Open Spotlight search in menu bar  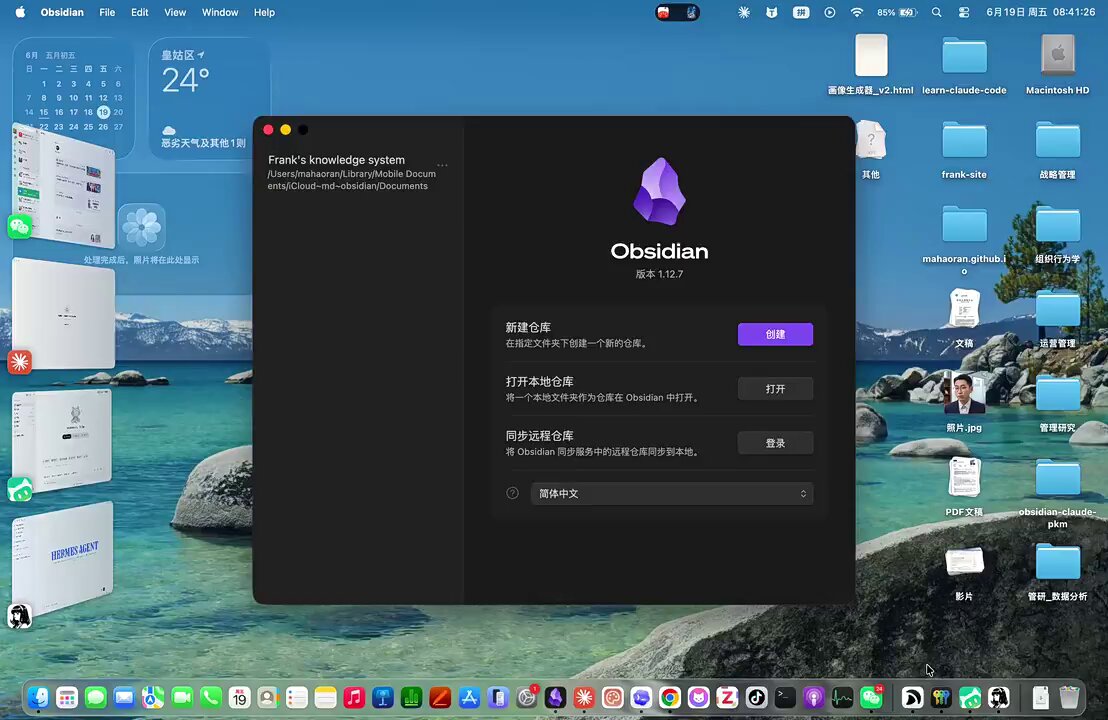(936, 12)
